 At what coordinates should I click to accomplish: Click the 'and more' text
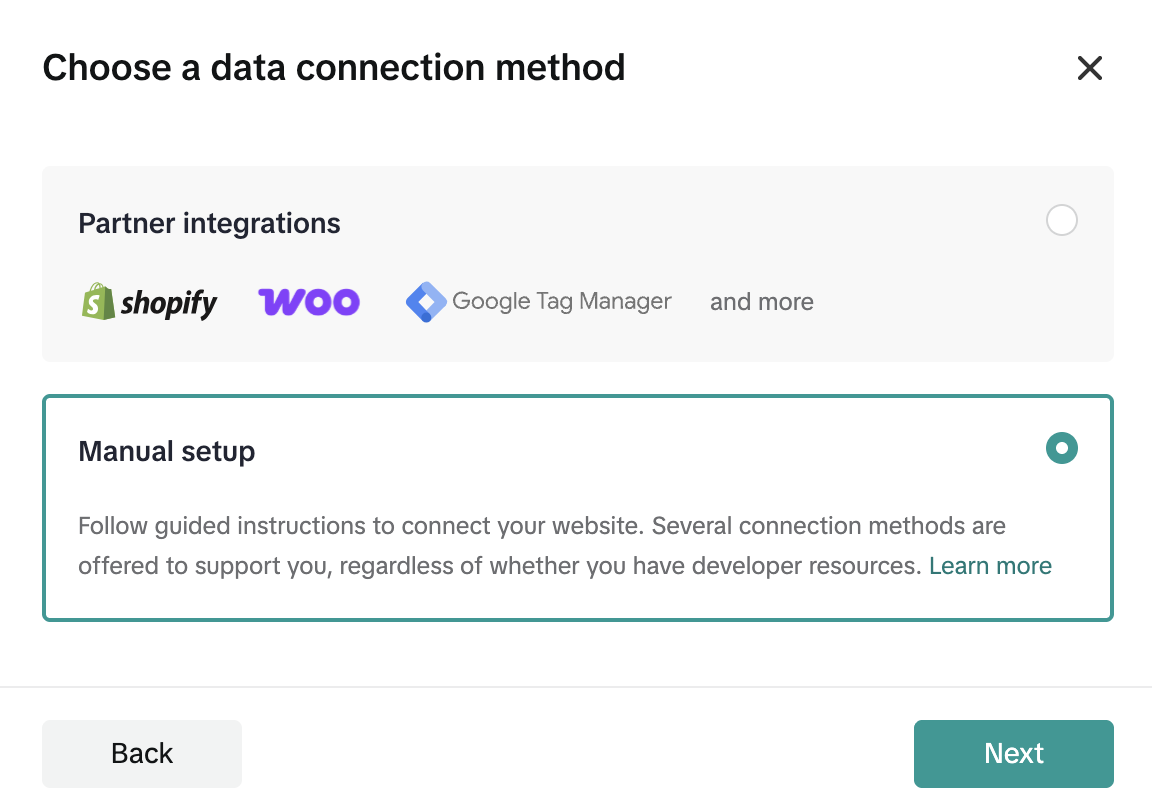(x=761, y=301)
